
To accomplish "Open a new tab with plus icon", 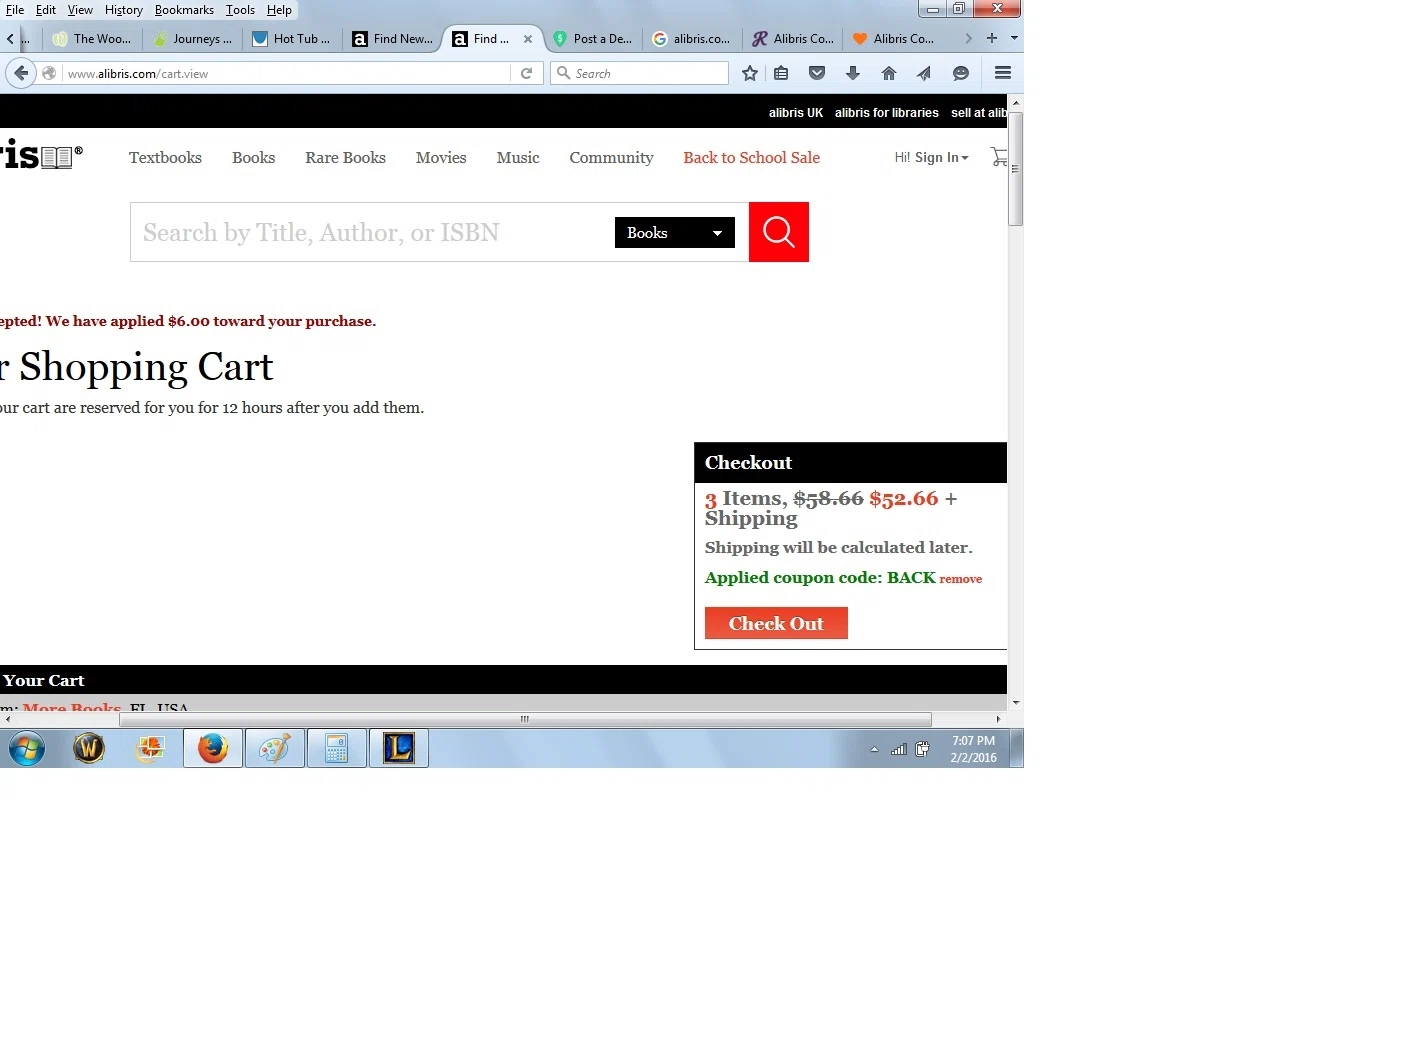I will (992, 38).
